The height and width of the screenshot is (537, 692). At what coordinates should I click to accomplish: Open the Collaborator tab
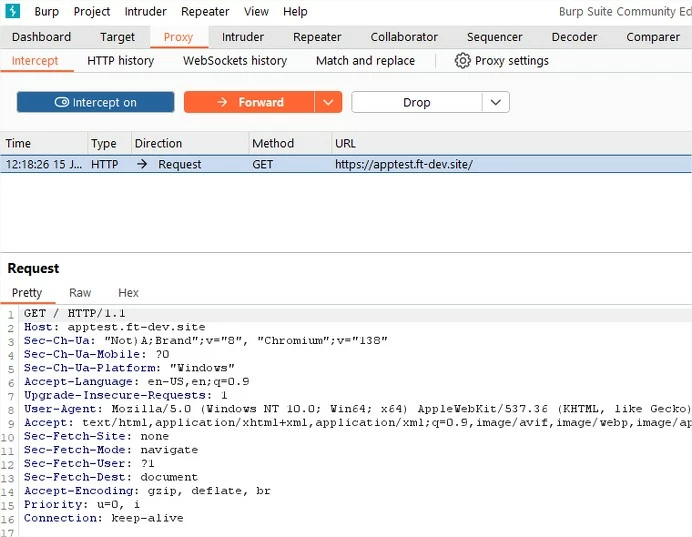(x=404, y=37)
